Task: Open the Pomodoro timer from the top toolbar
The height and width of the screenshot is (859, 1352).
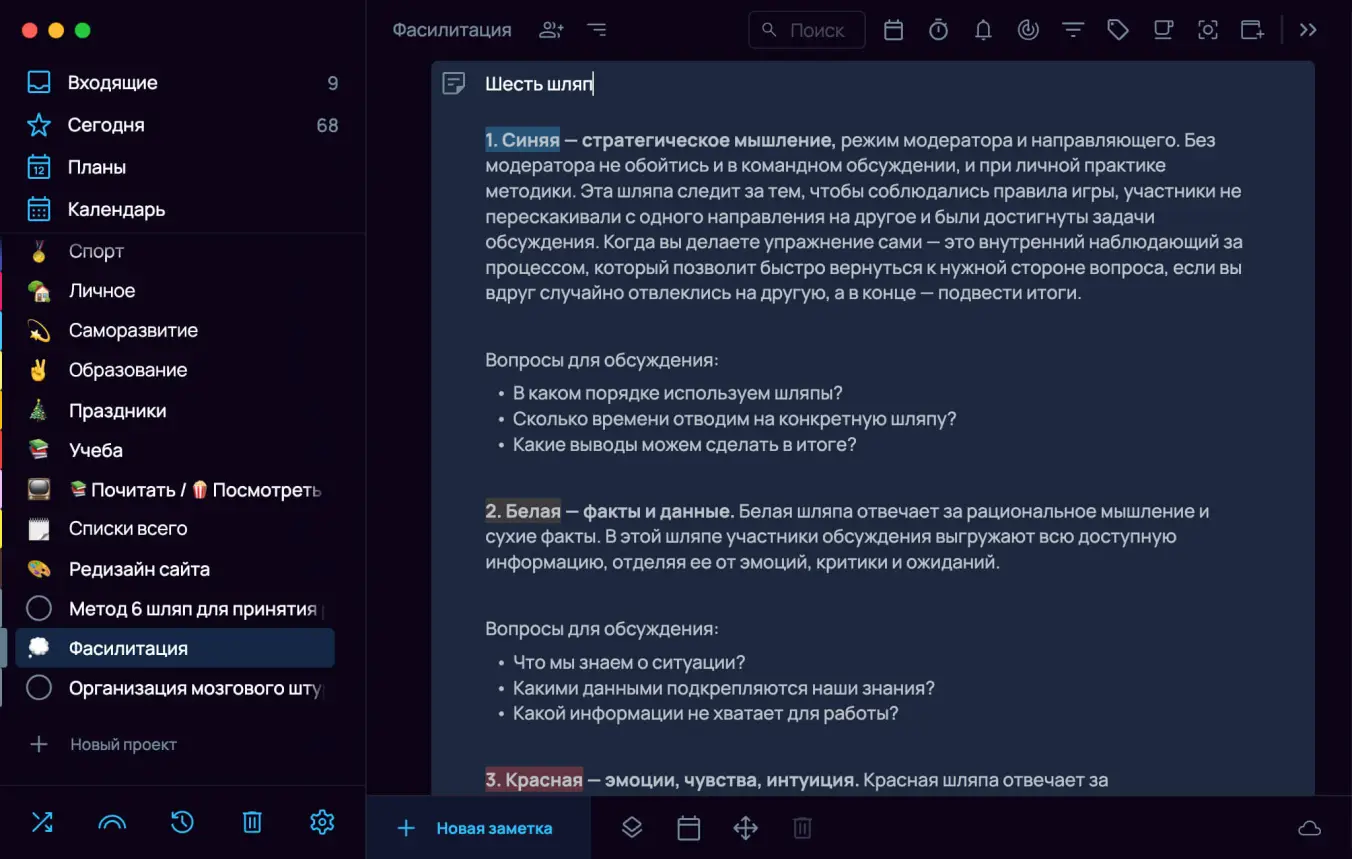Action: click(938, 30)
